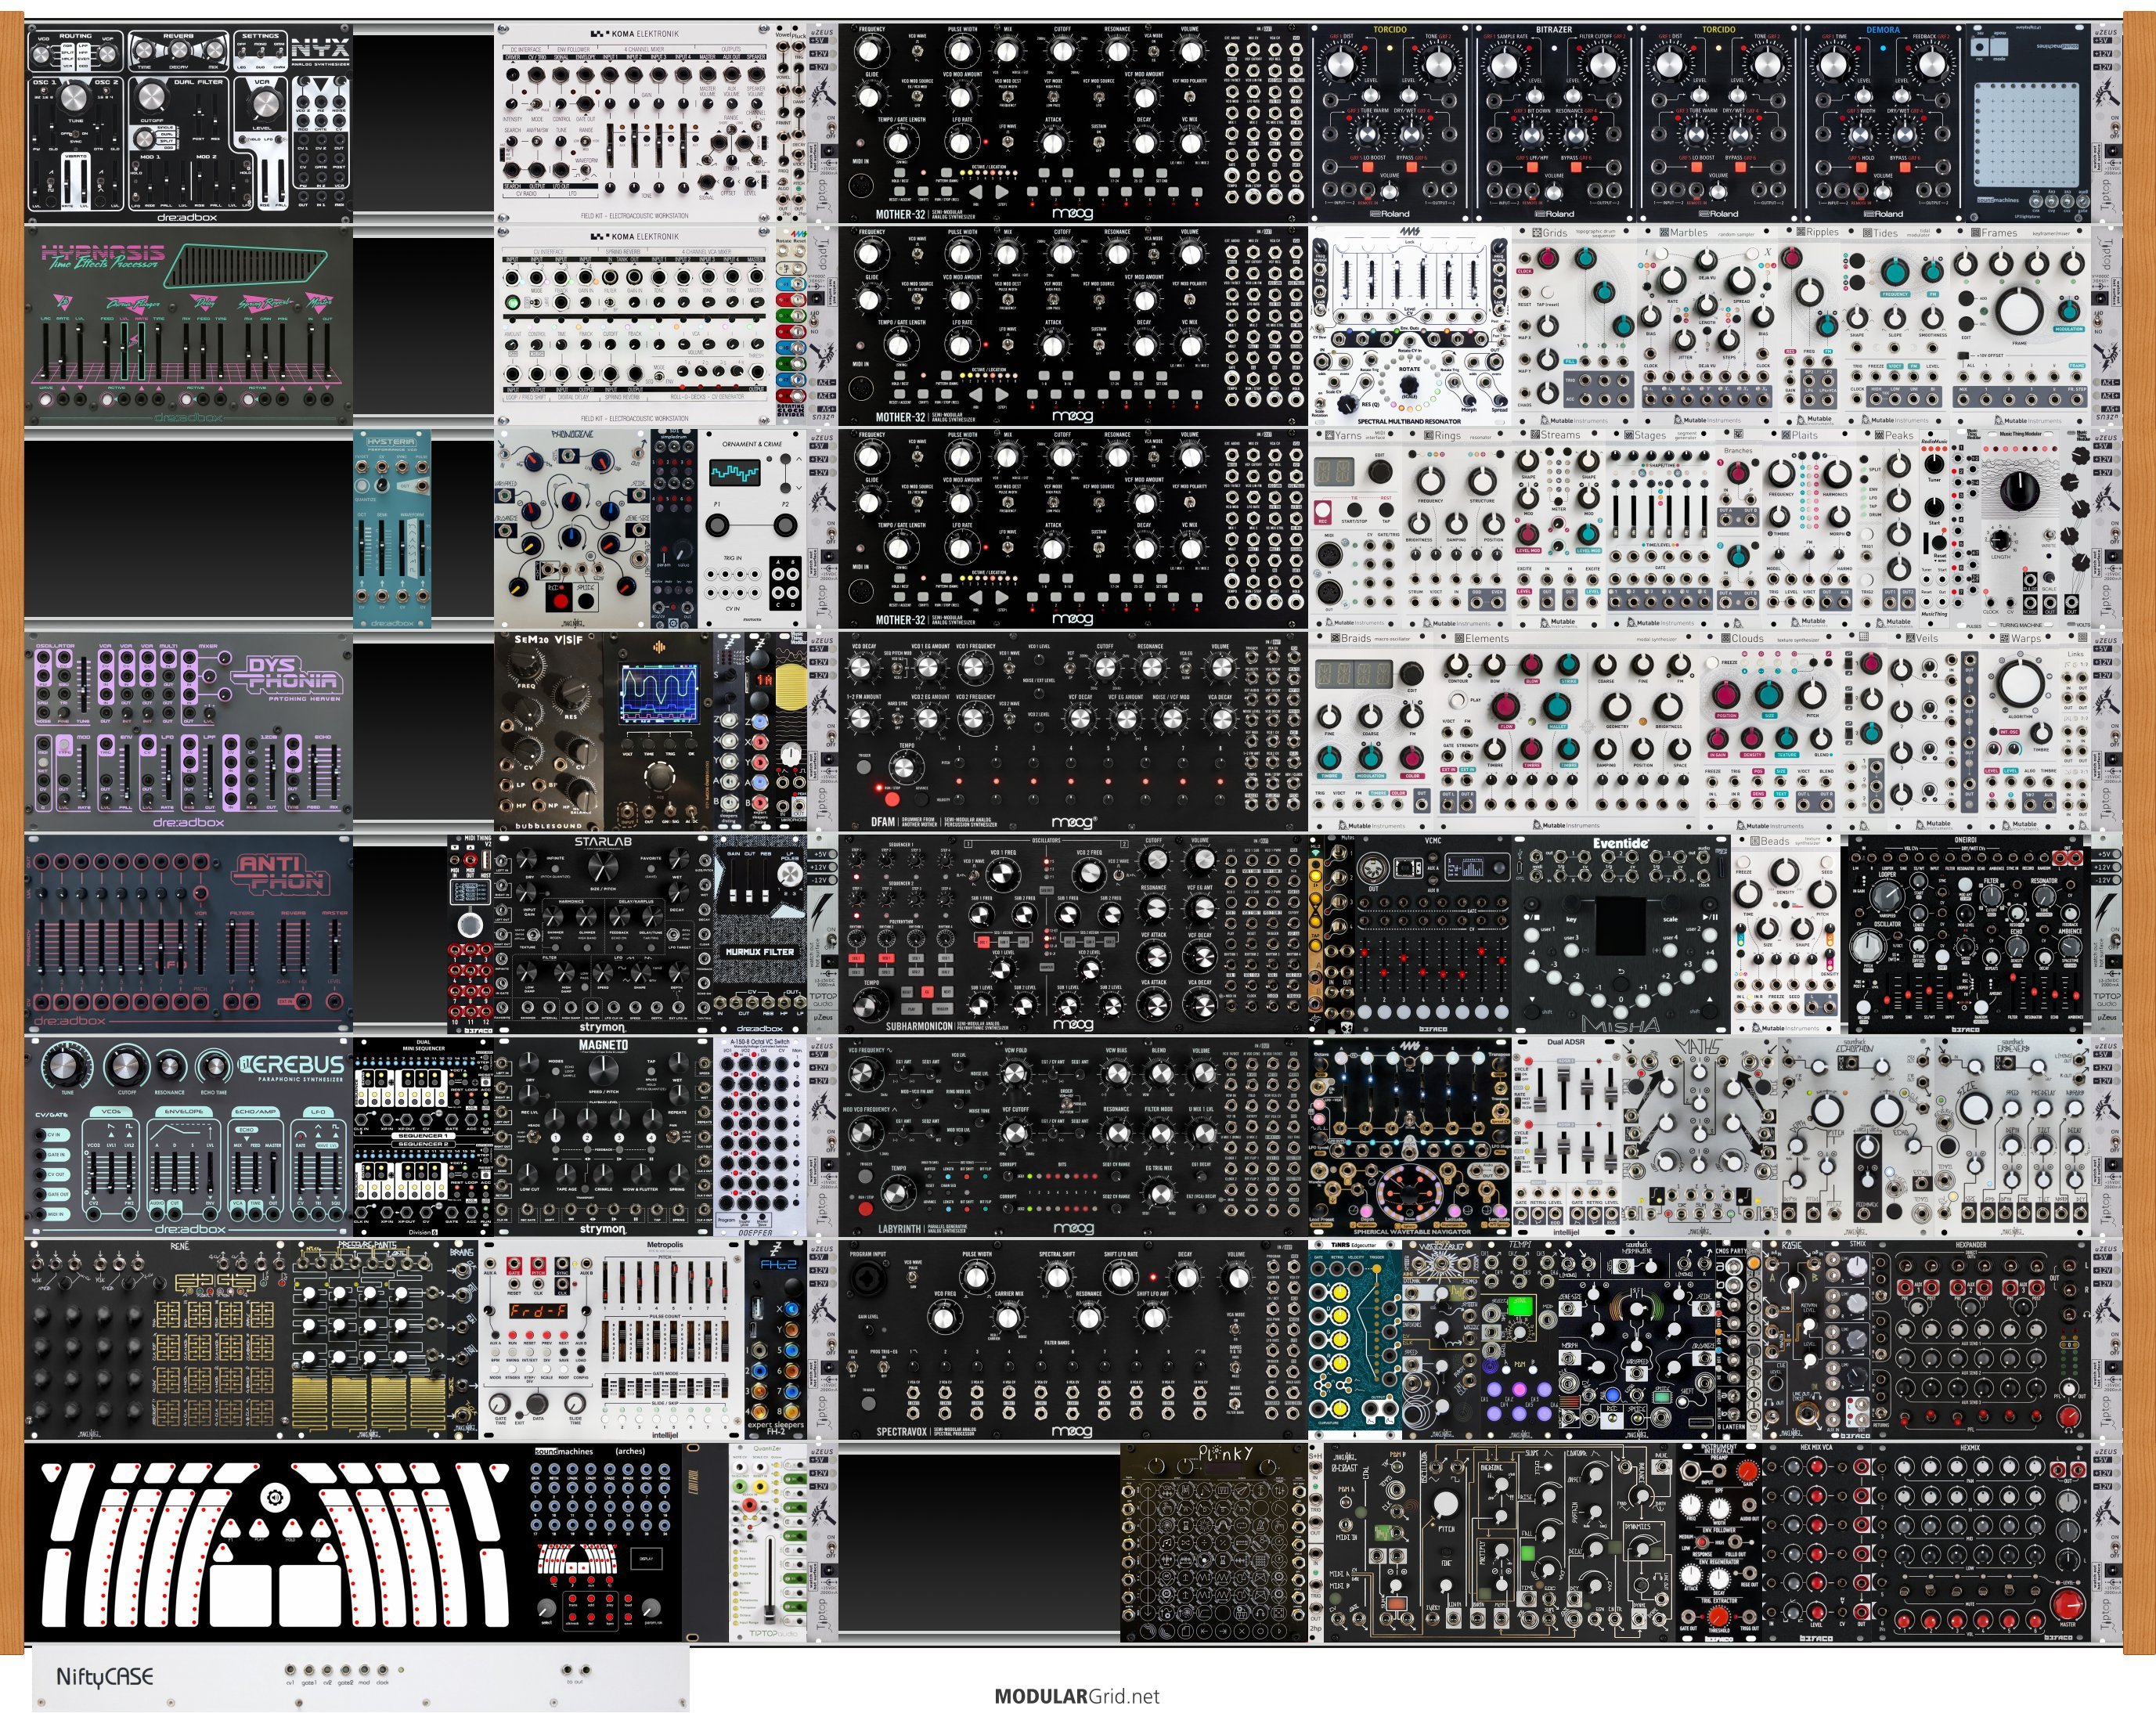Click the Phonogene module
This screenshot has height=1713, width=2156.
click(572, 528)
